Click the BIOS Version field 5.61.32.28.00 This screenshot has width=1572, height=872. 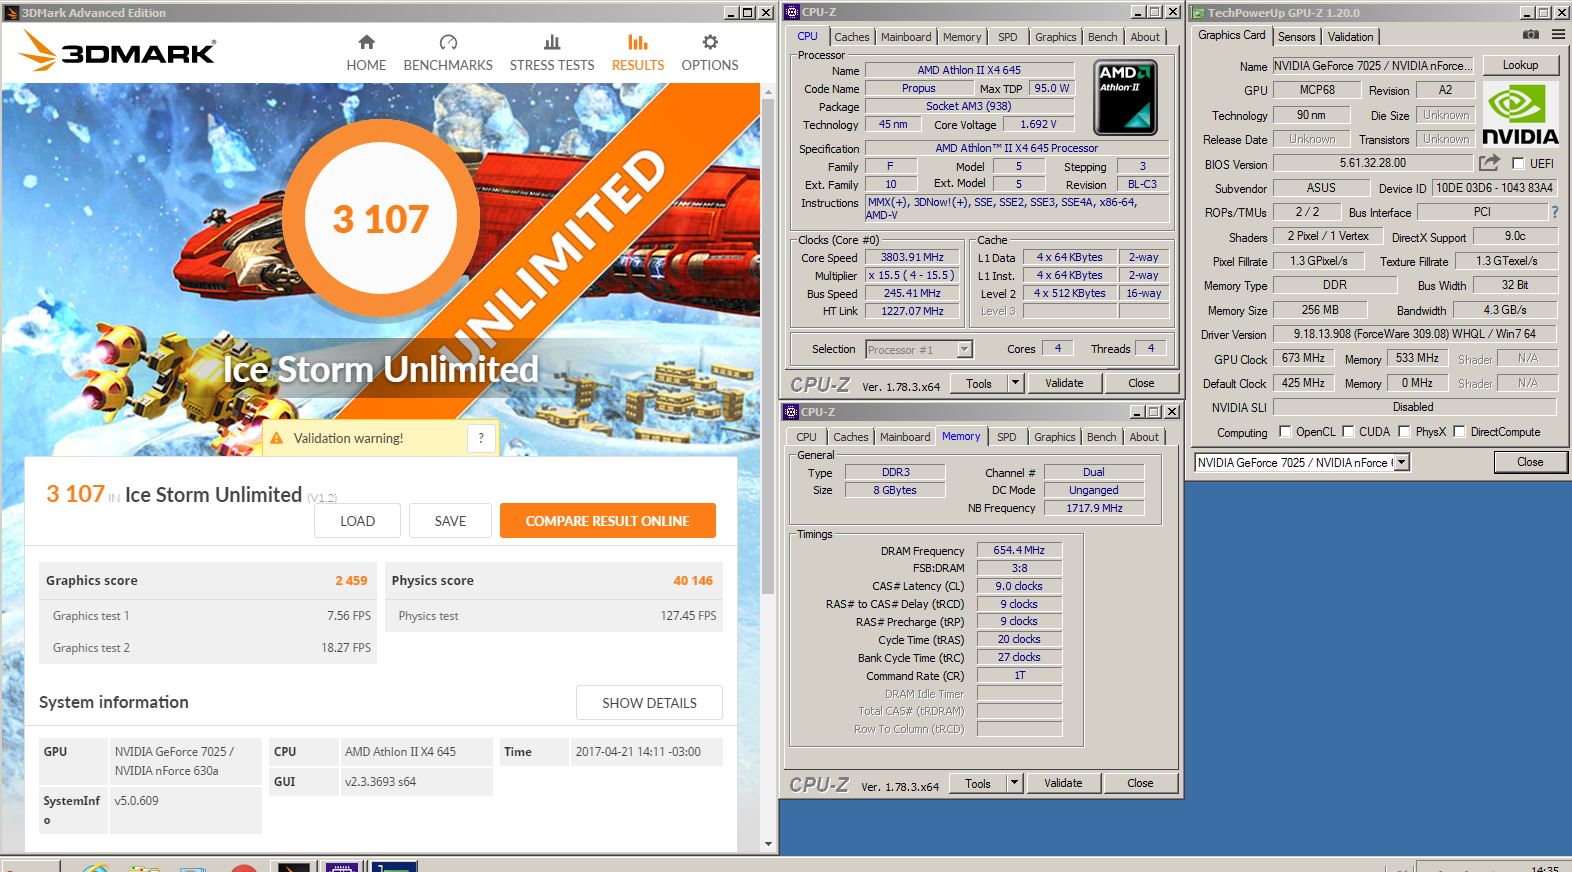1372,163
